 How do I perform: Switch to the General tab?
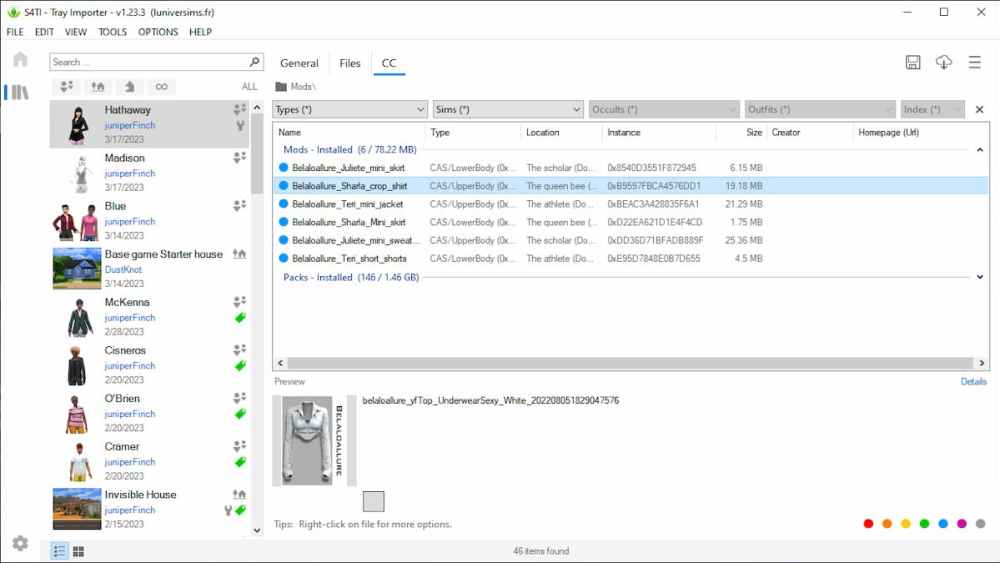299,63
